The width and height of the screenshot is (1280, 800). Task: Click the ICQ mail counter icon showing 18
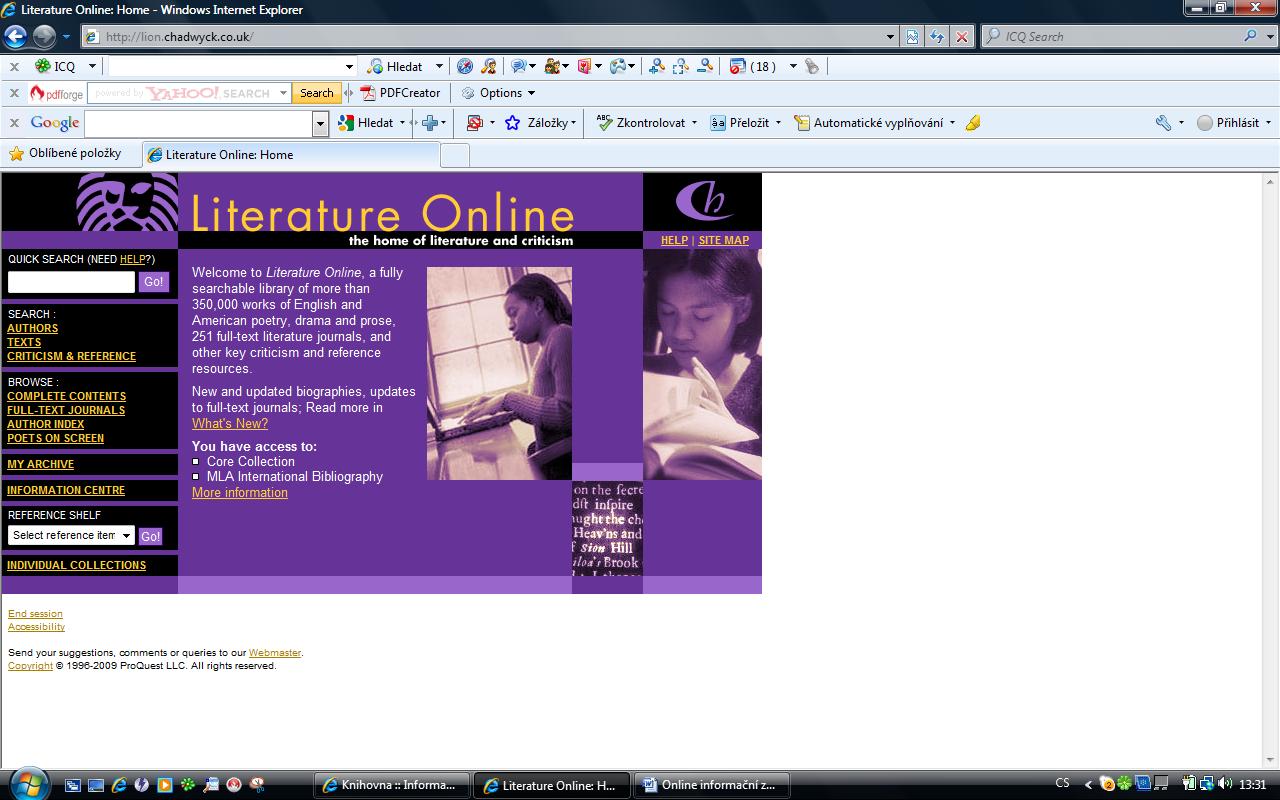754,66
